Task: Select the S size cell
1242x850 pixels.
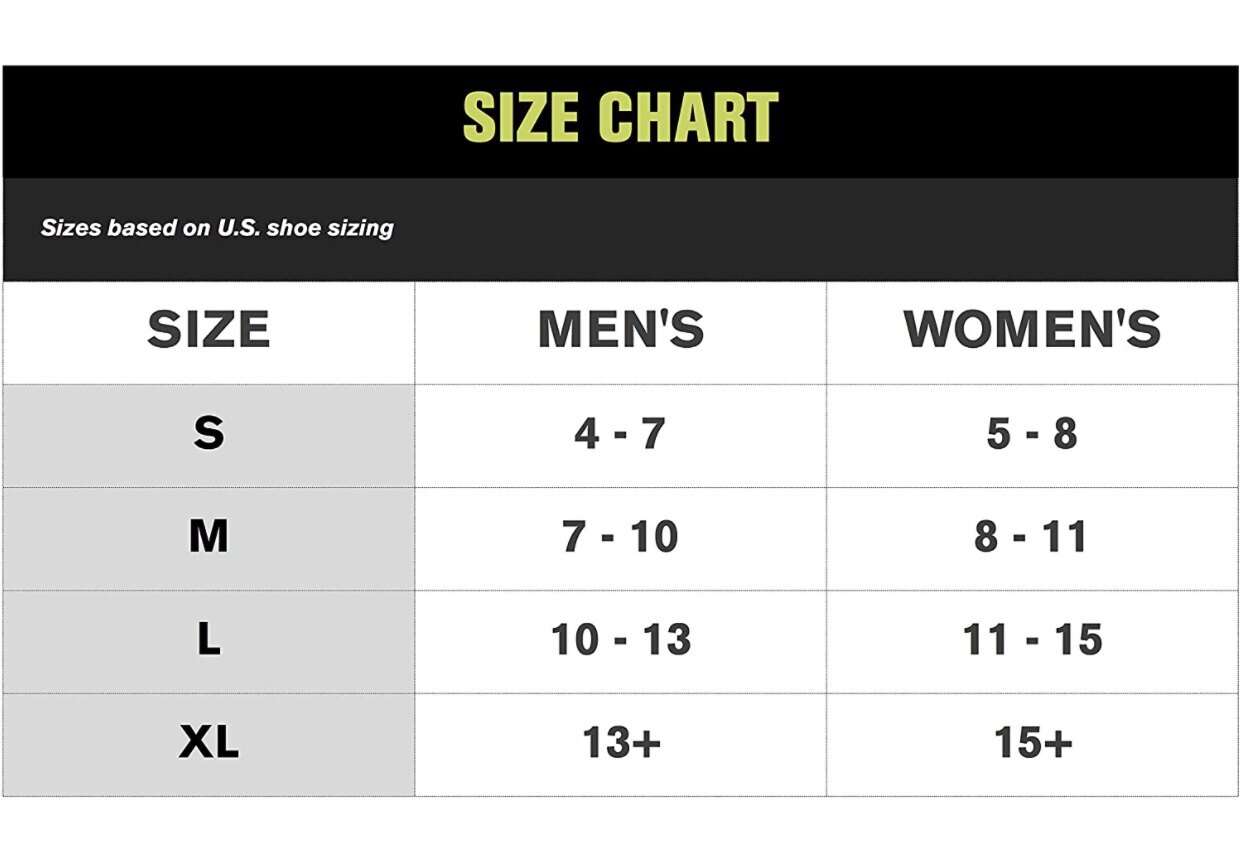Action: pos(209,434)
